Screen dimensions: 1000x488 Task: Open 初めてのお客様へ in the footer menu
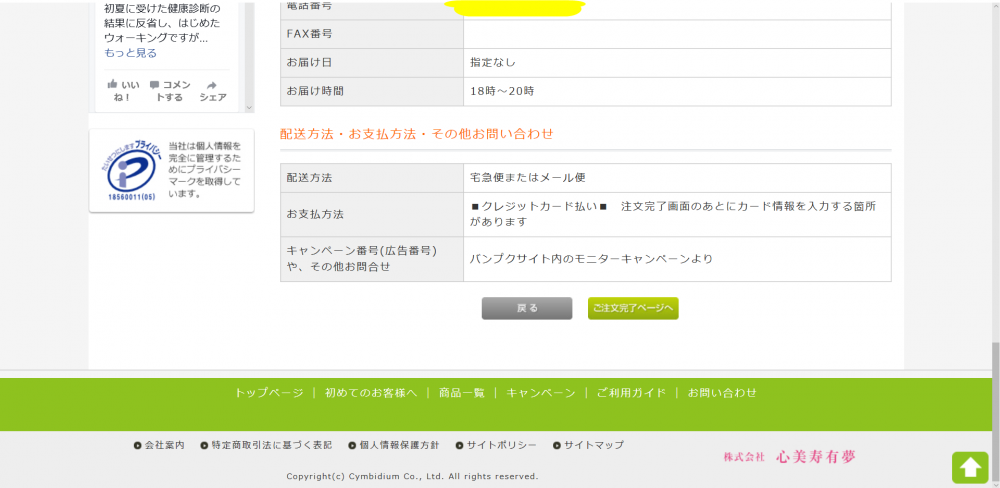tap(370, 393)
